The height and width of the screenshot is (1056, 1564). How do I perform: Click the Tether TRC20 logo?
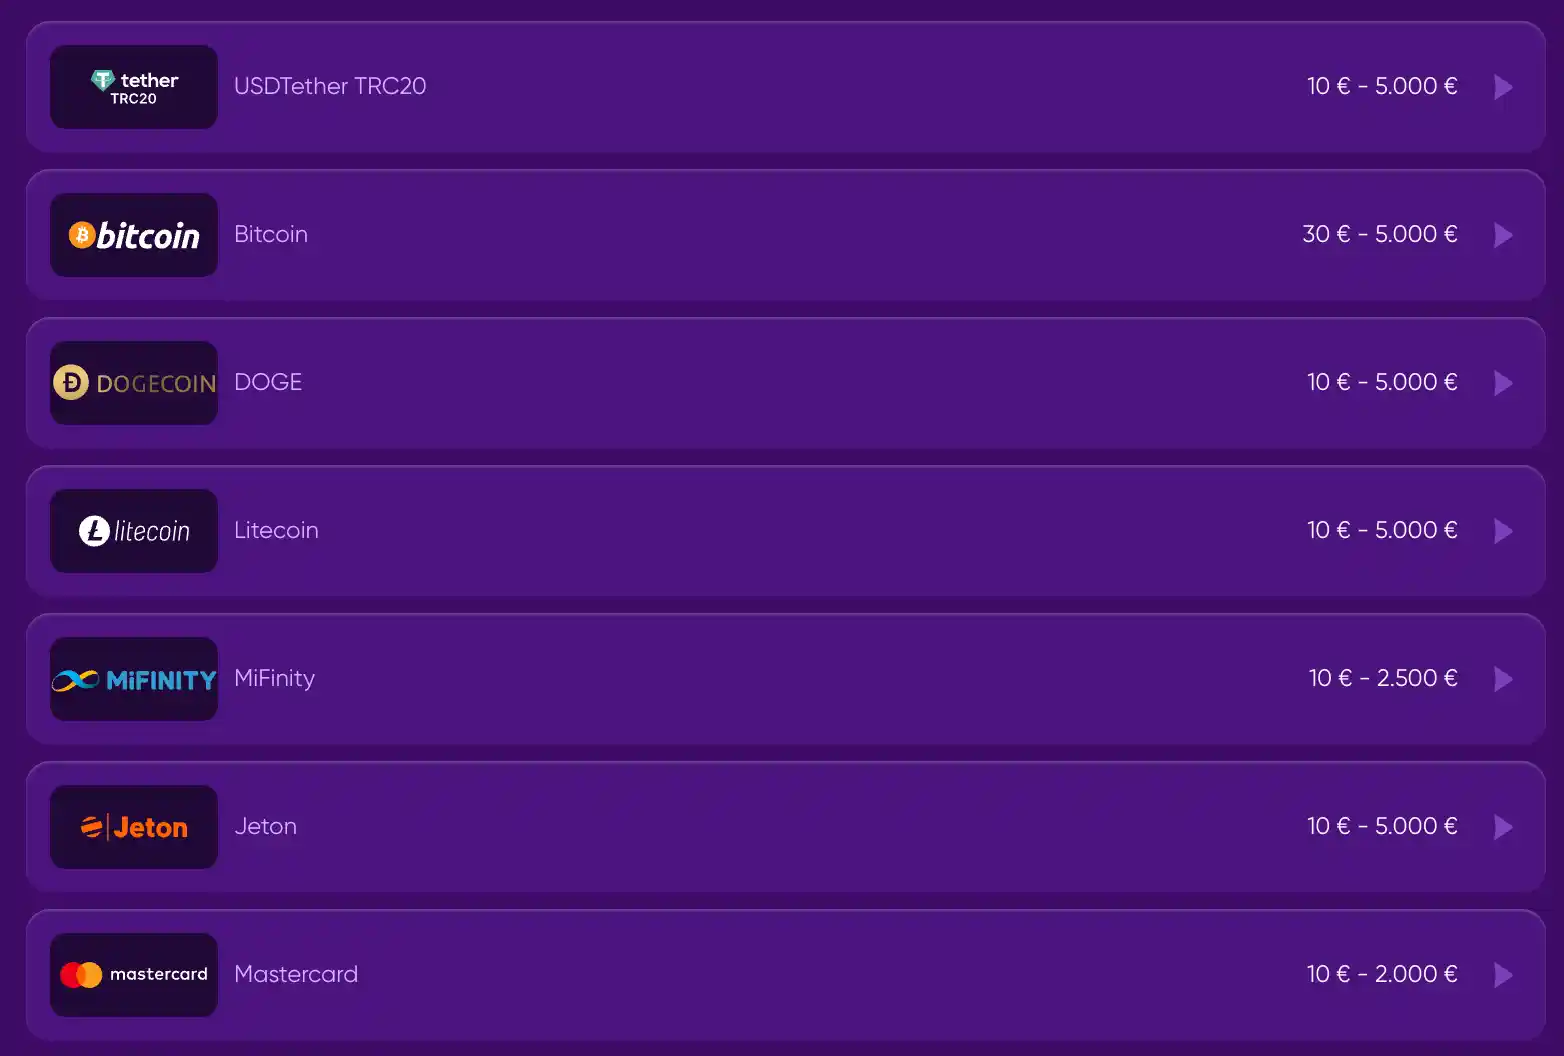134,87
